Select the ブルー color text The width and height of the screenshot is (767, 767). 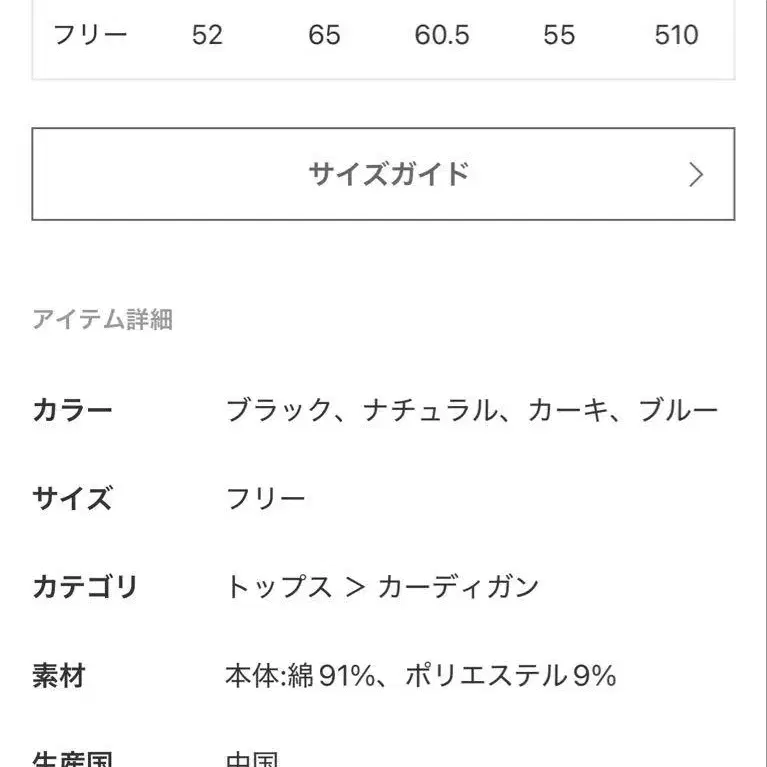click(x=678, y=410)
